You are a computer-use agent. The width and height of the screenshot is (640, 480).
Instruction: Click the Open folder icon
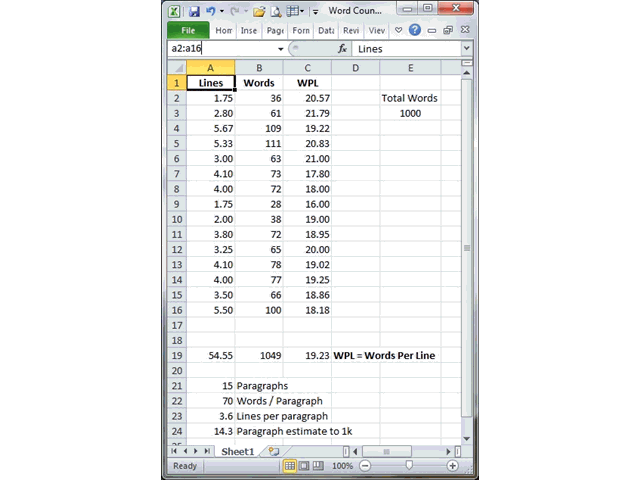tap(259, 12)
